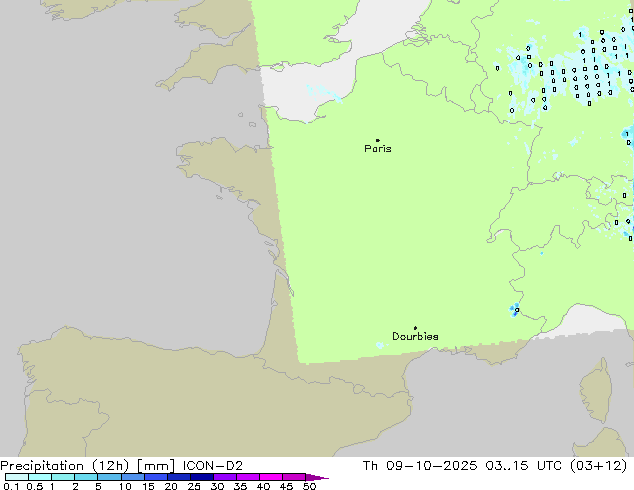The height and width of the screenshot is (490, 634).
Task: Pick the legend swatch between 0.5 and 1
Action: (40, 477)
